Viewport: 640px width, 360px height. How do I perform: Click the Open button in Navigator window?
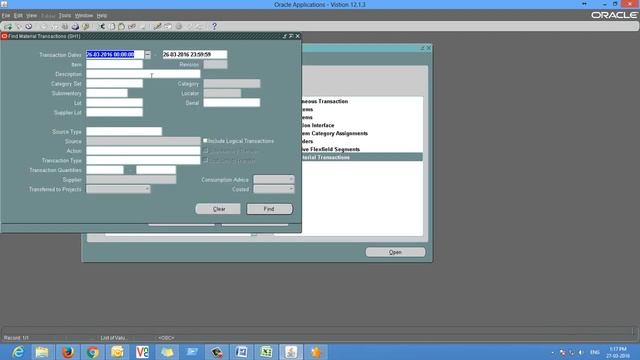coord(395,252)
